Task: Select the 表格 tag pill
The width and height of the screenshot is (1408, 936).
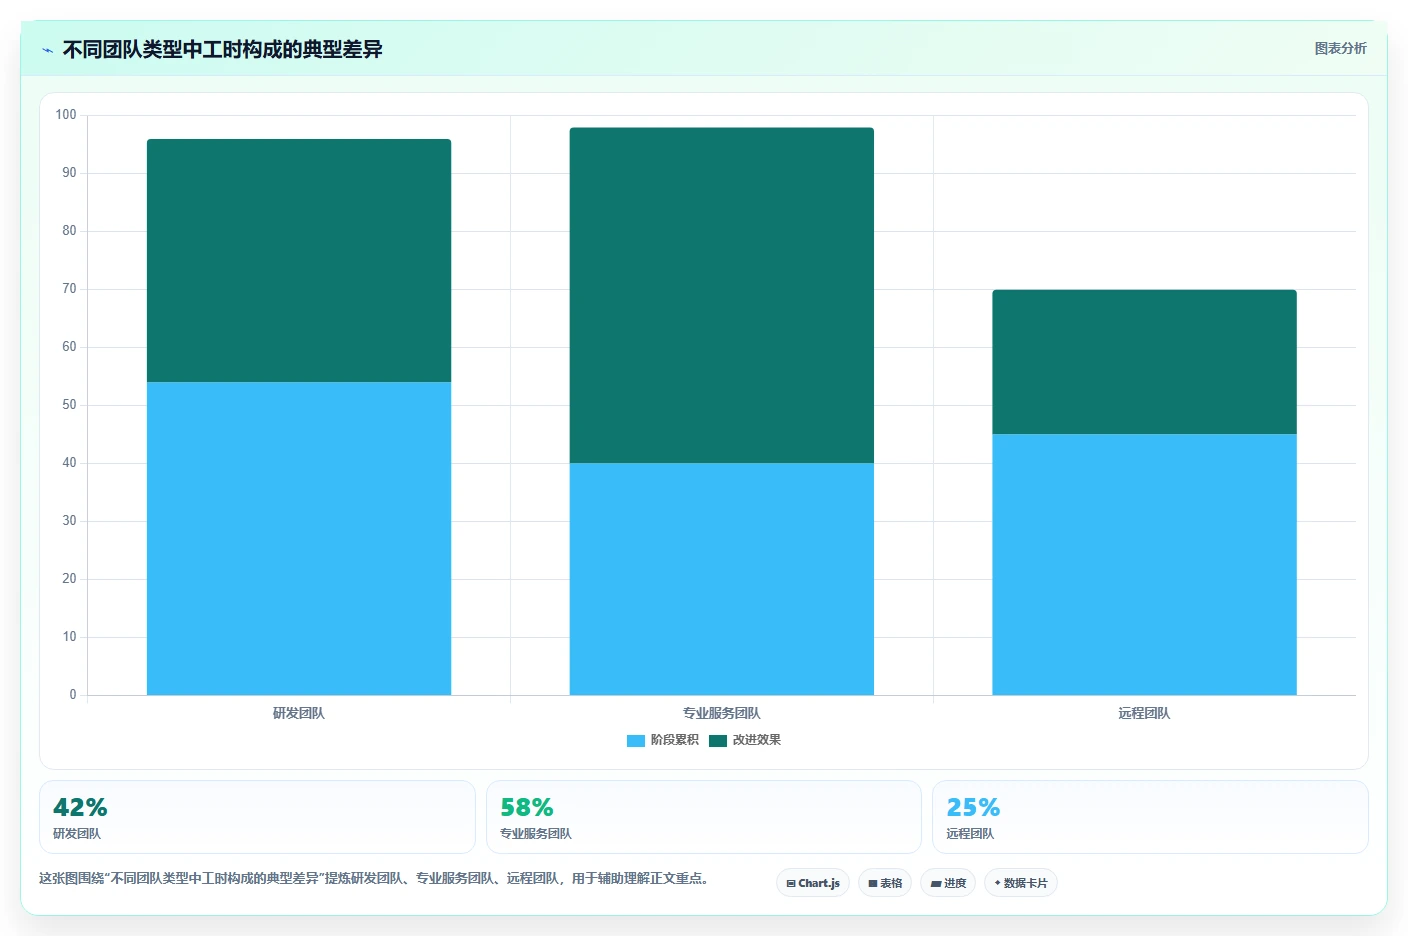Action: [885, 883]
